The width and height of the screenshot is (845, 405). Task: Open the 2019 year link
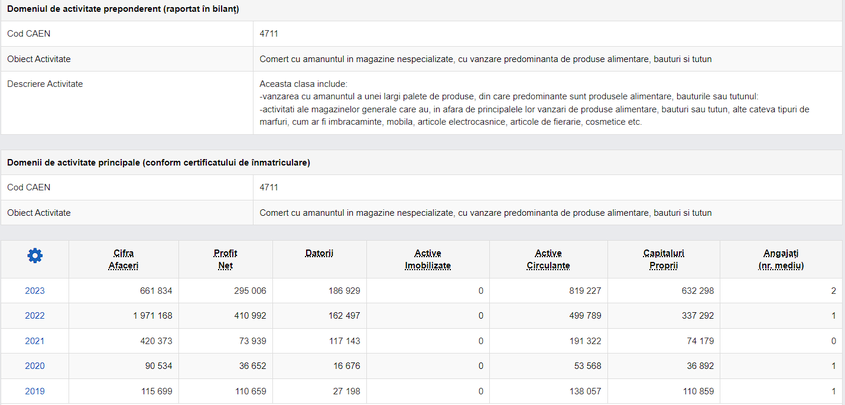(35, 391)
